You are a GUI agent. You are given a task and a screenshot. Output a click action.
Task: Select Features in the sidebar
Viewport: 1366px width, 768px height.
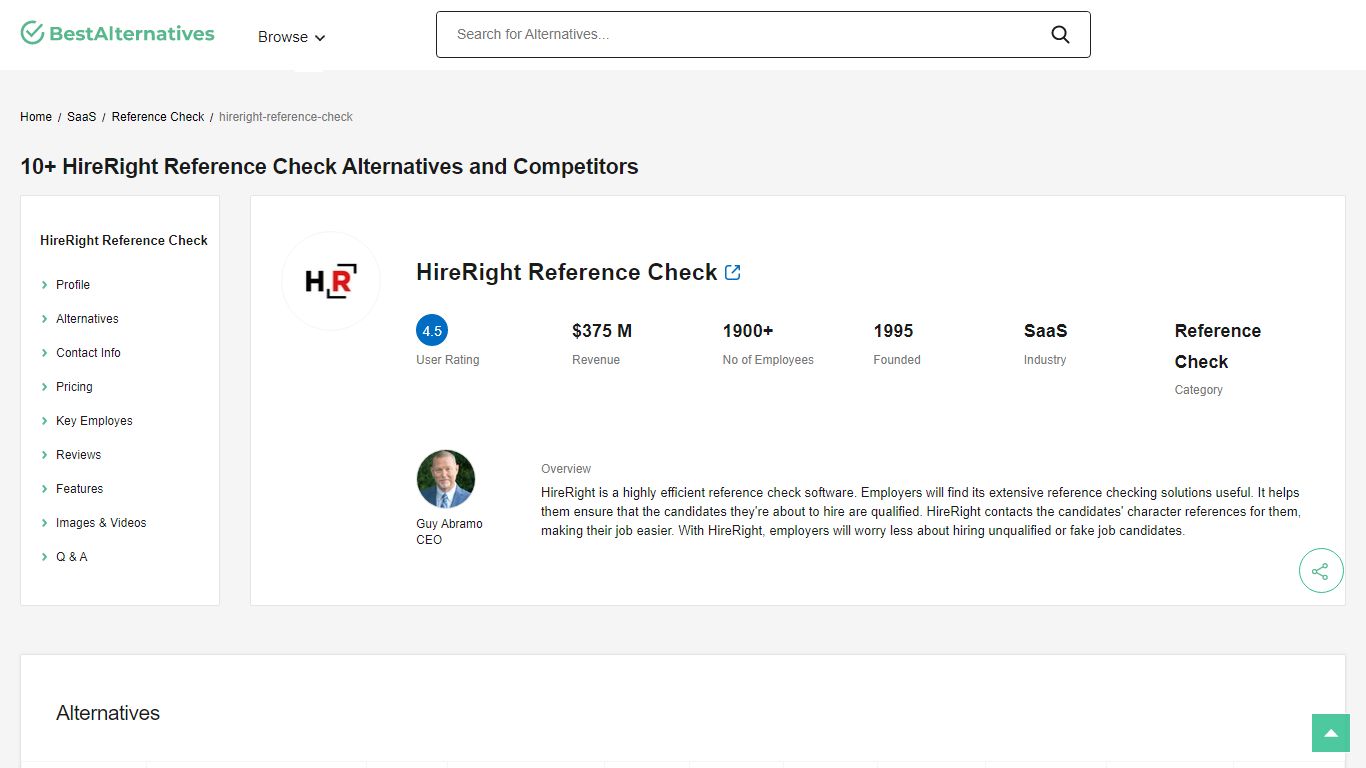click(79, 489)
